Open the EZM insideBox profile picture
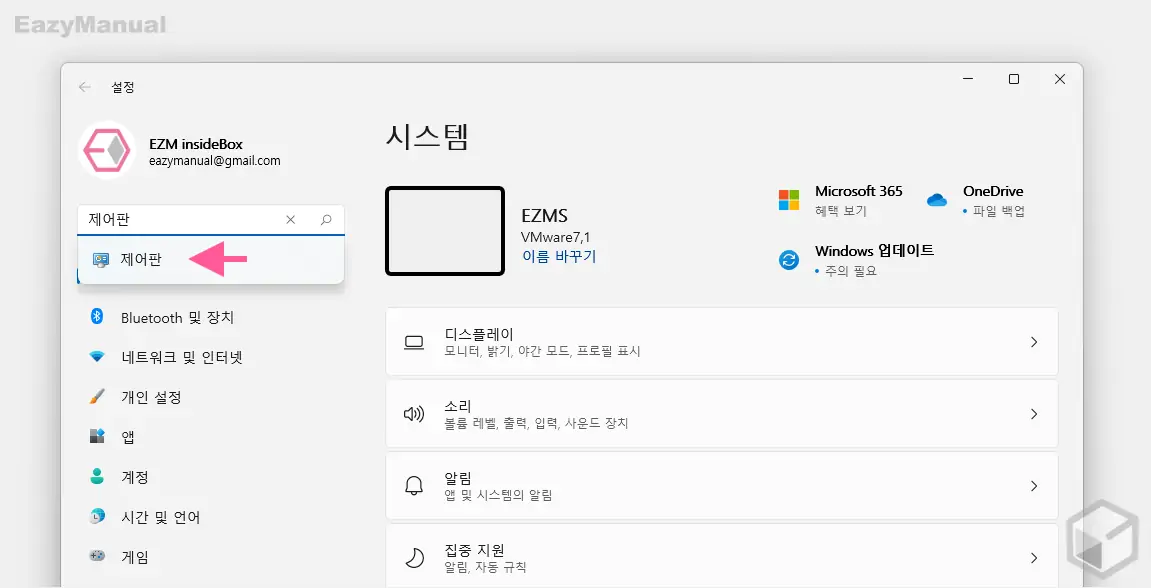The height and width of the screenshot is (588, 1151). (x=106, y=149)
